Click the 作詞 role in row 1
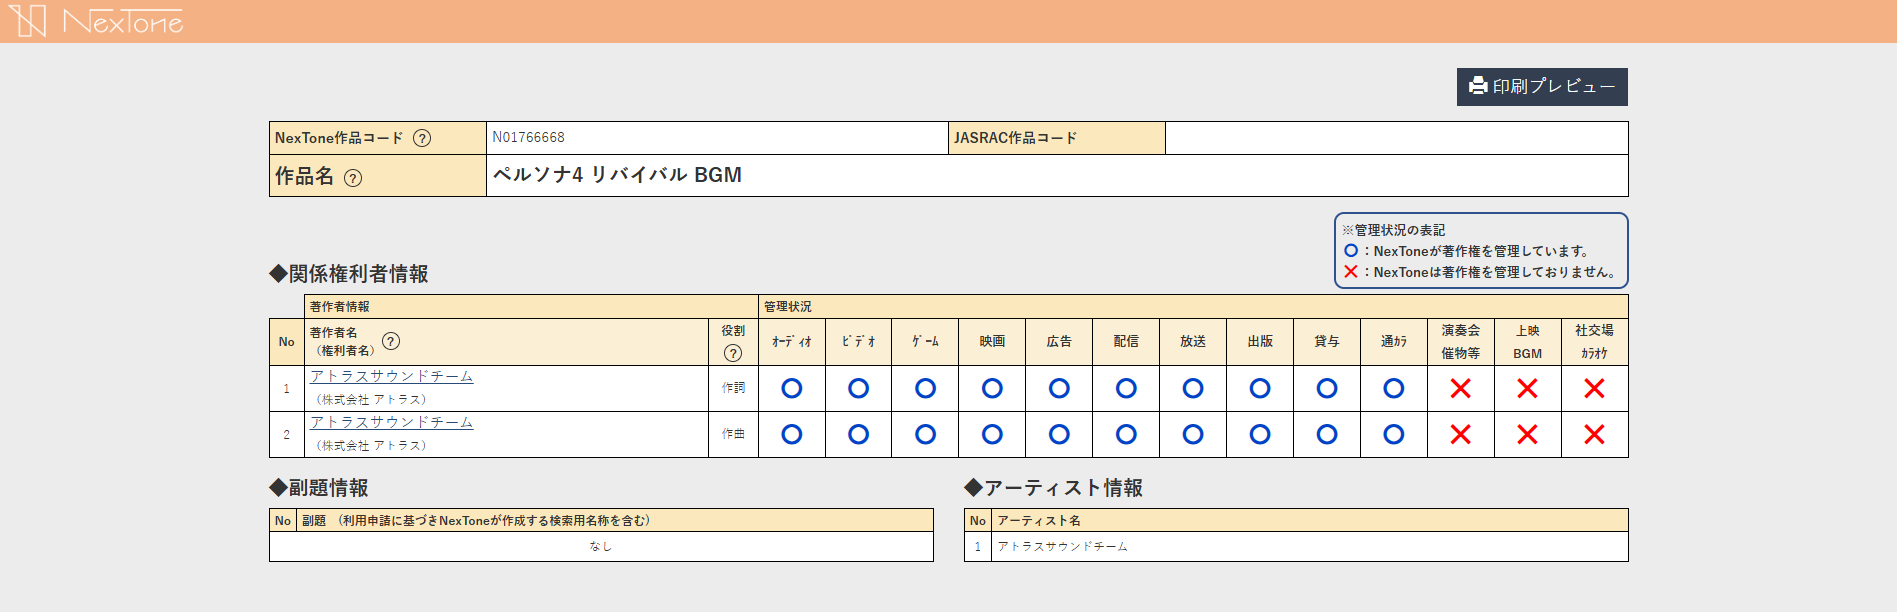The width and height of the screenshot is (1897, 612). (733, 388)
